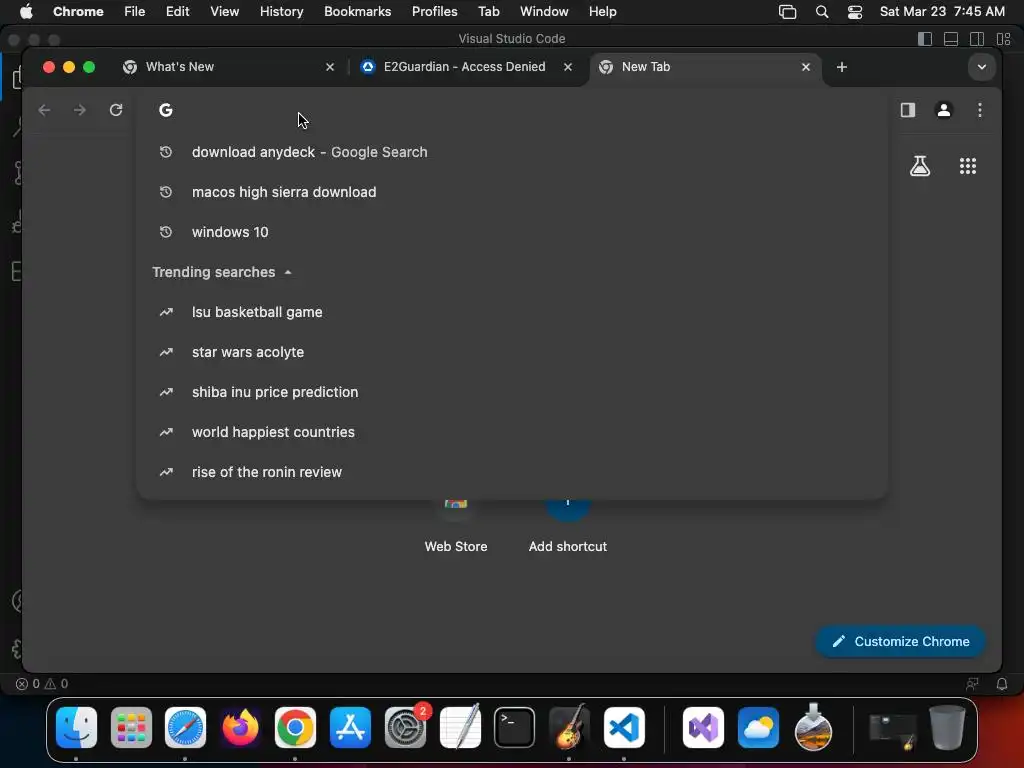Open the Apple menu
Image resolution: width=1024 pixels, height=768 pixels.
pos(26,11)
